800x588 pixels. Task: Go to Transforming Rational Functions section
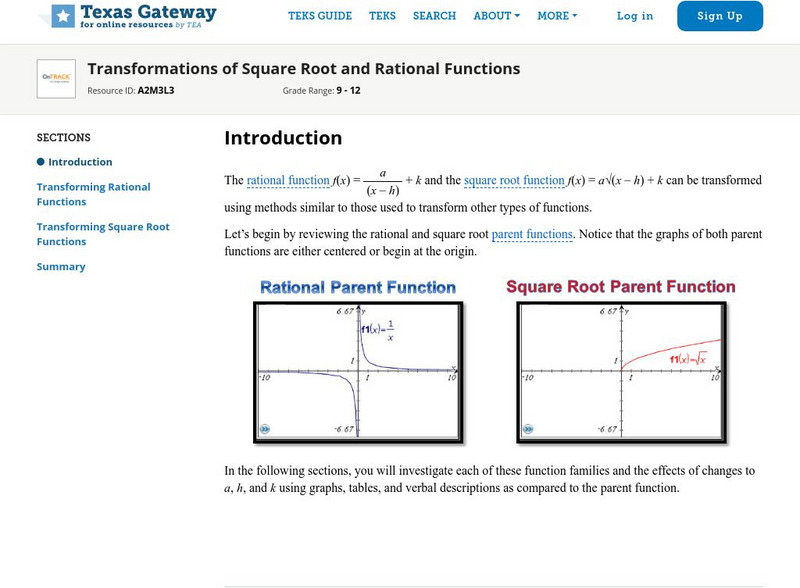(x=94, y=193)
